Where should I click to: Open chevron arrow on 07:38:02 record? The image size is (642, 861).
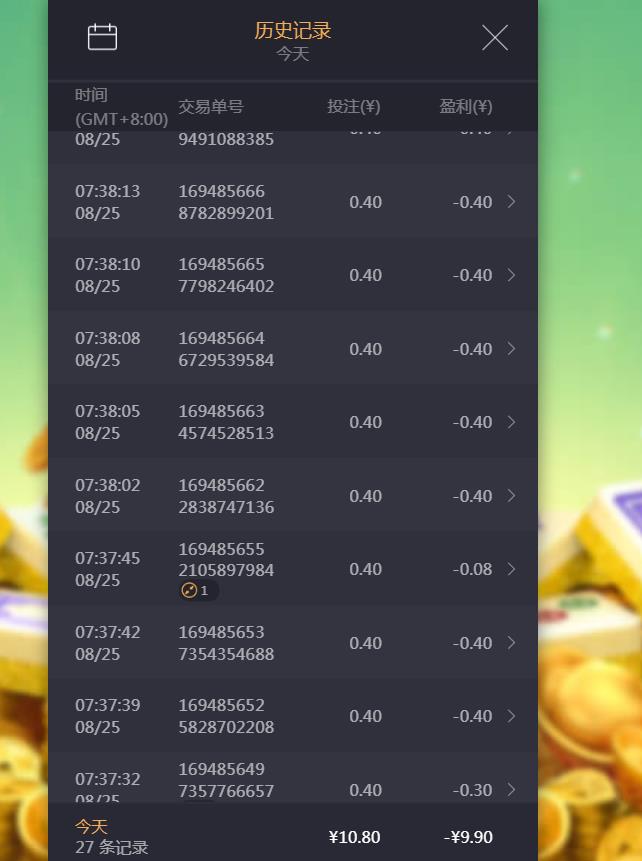(x=511, y=496)
